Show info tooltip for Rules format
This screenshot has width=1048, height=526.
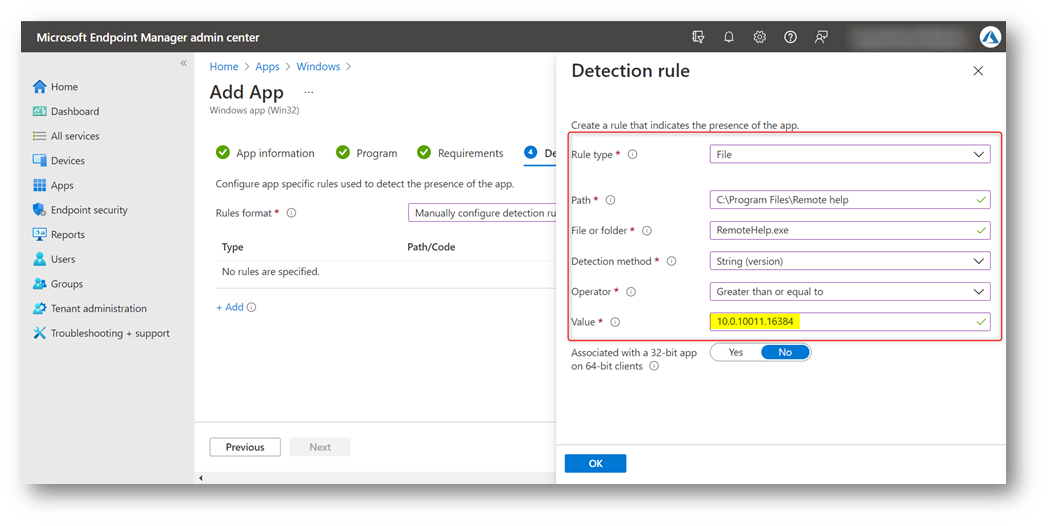[x=291, y=213]
